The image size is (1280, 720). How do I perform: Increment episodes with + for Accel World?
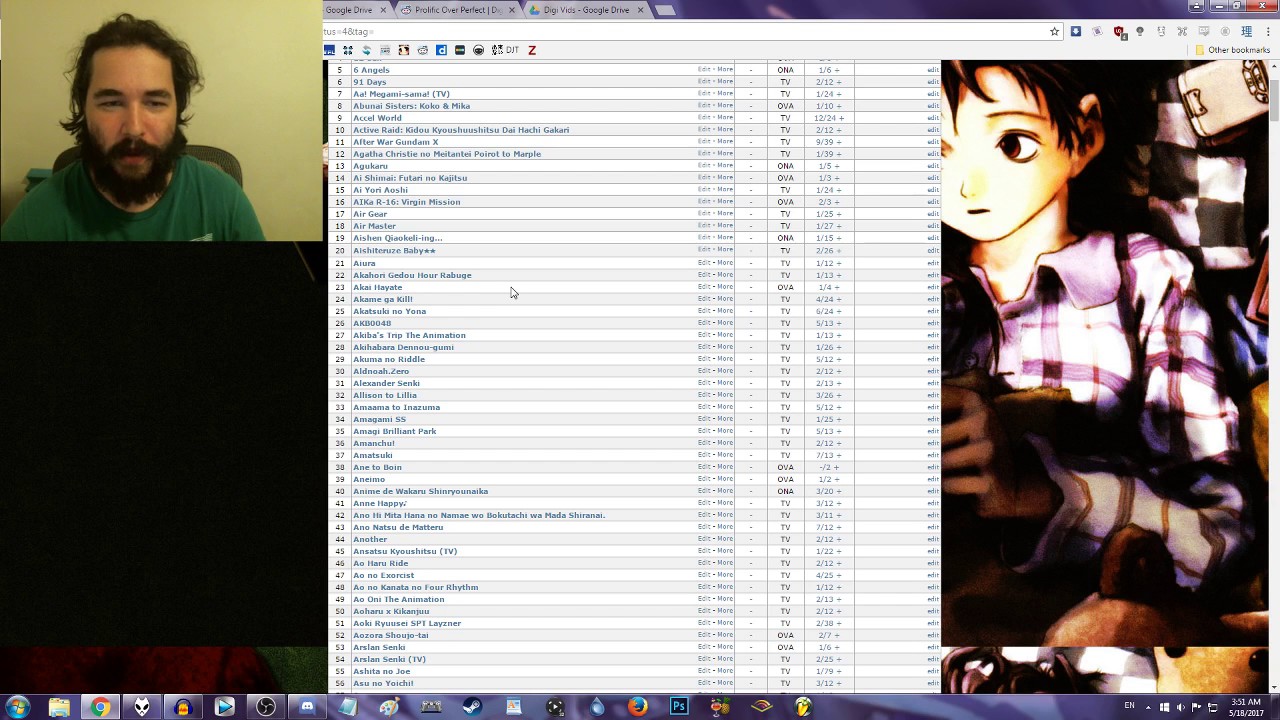pyautogui.click(x=842, y=118)
